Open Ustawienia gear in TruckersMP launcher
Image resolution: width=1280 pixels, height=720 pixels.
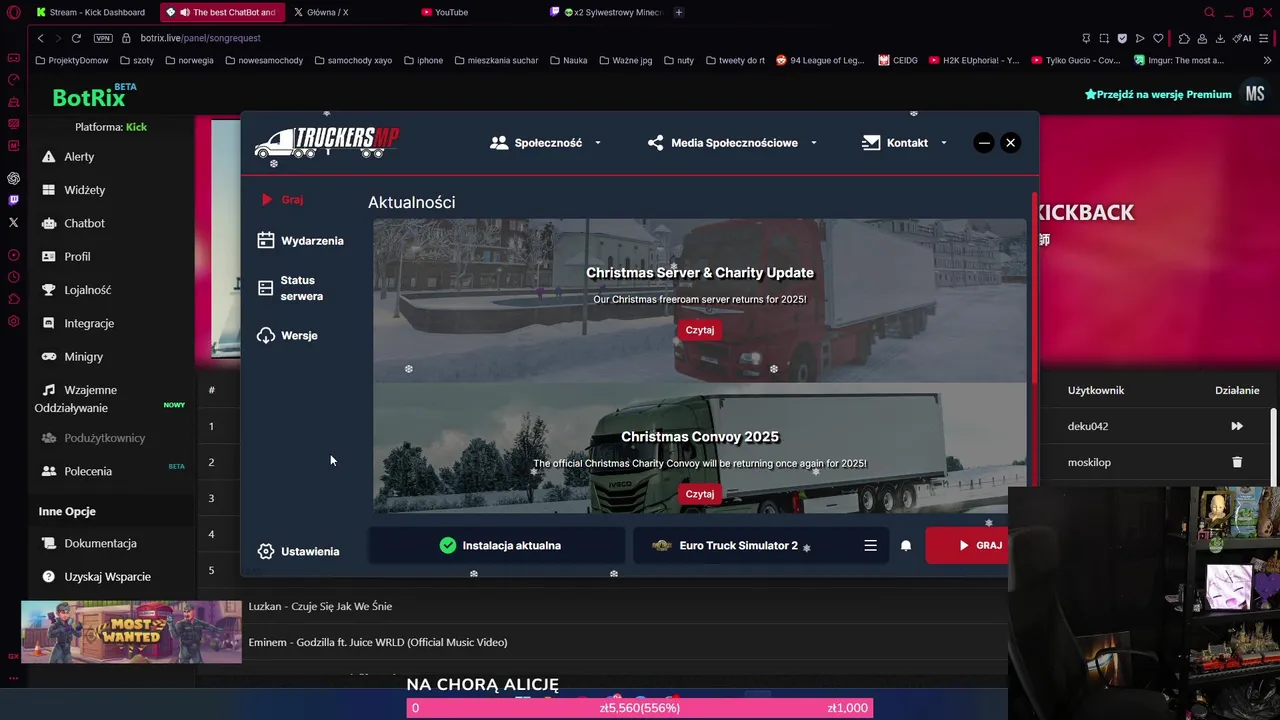(298, 551)
